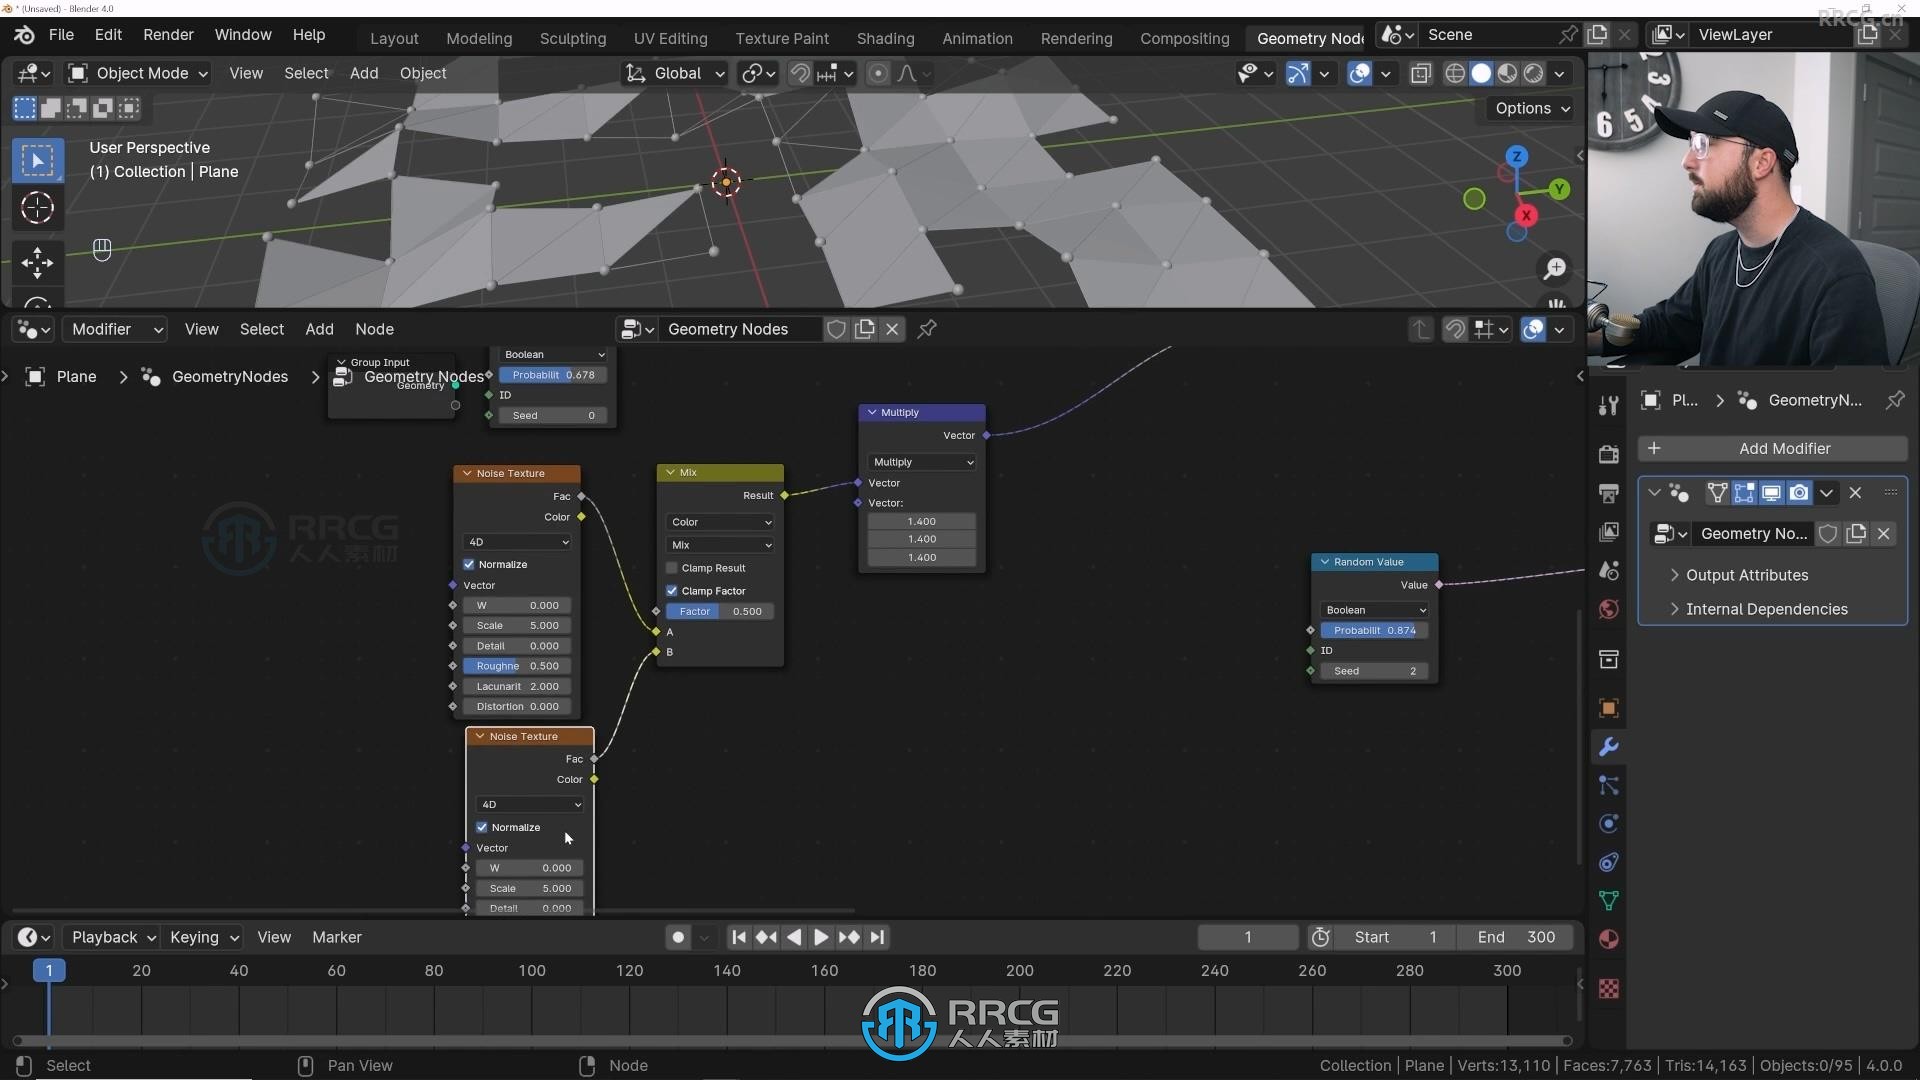The width and height of the screenshot is (1920, 1080).
Task: Open the View Layer properties tab
Action: pos(1608,531)
